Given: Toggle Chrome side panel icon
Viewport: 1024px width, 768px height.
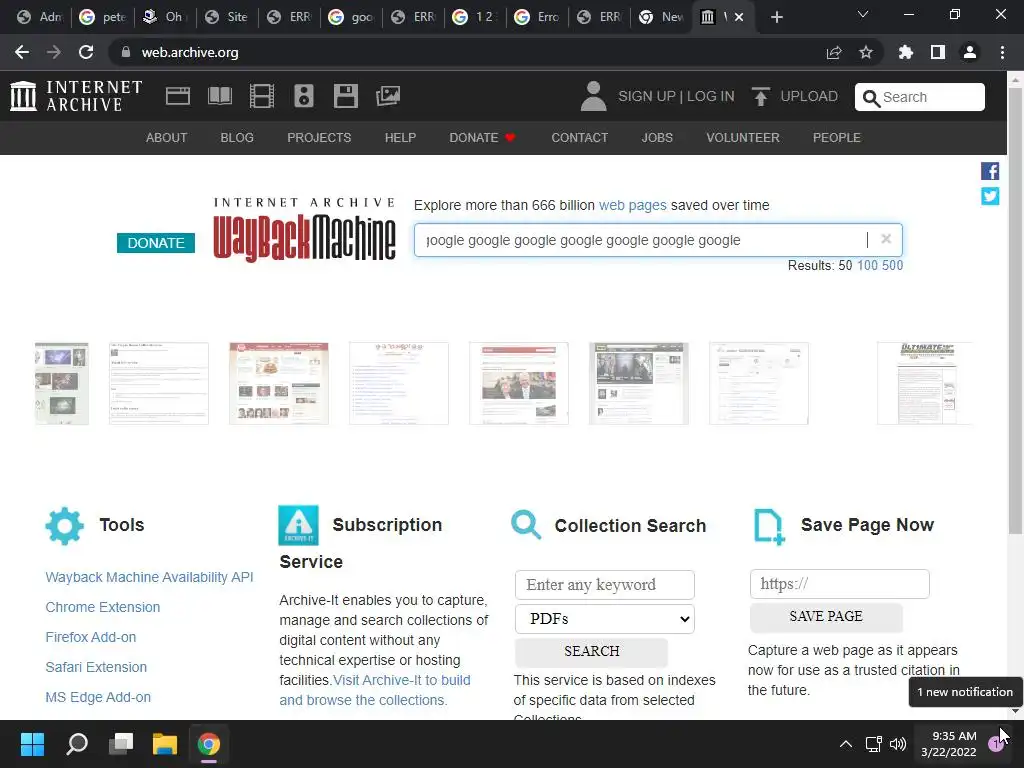Looking at the screenshot, I should (x=938, y=52).
